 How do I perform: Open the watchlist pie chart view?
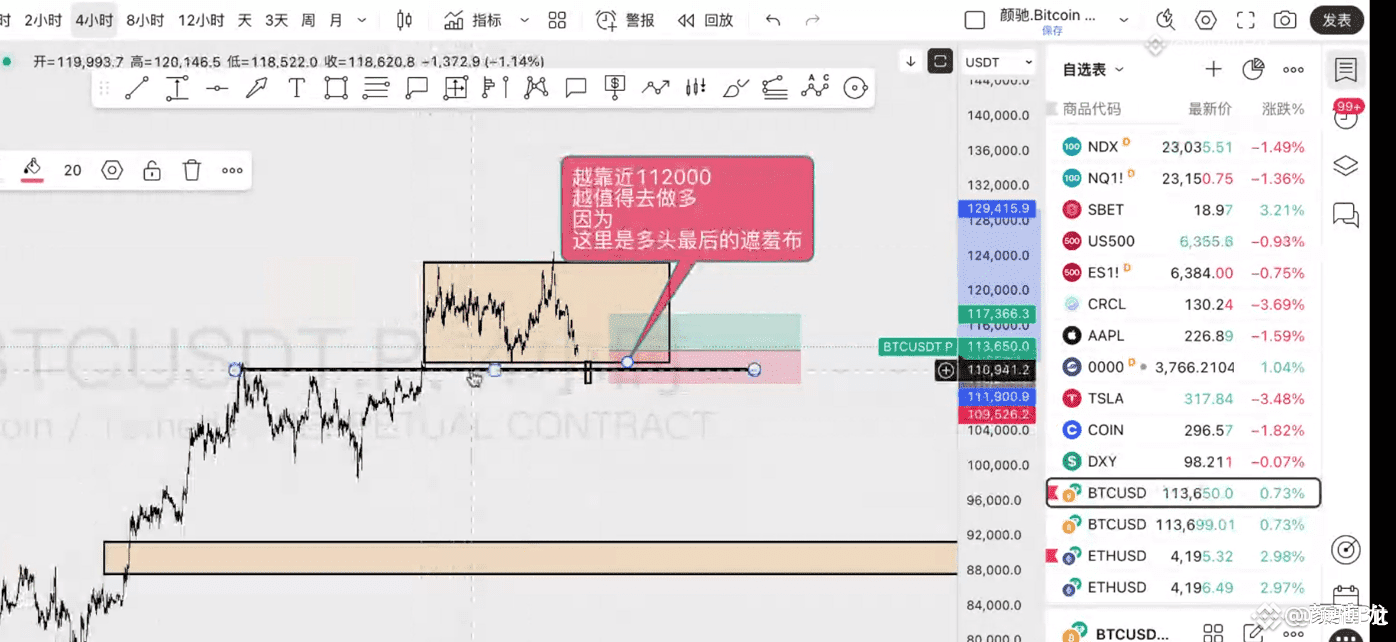tap(1253, 69)
